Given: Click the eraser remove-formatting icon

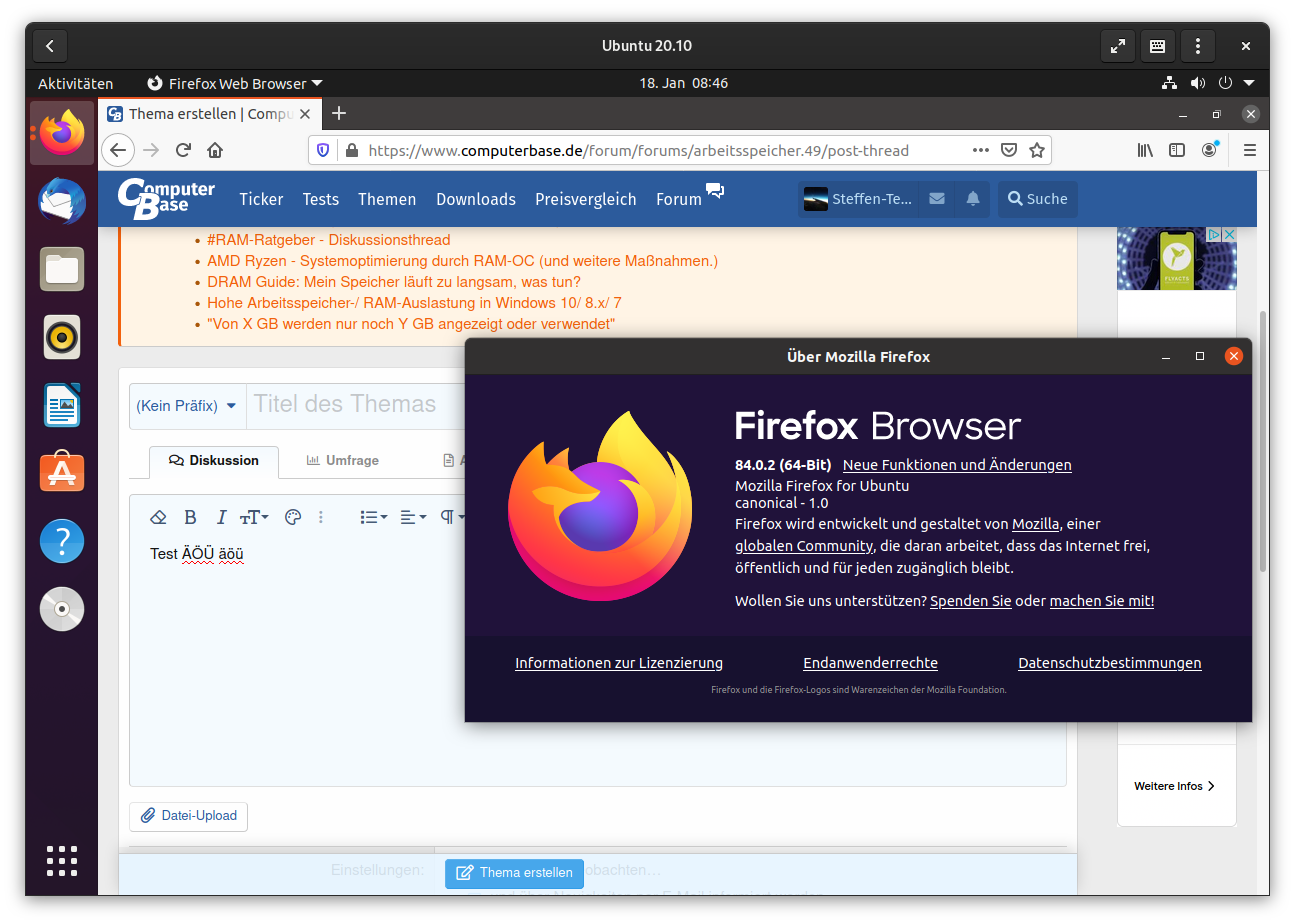Looking at the screenshot, I should (x=158, y=517).
